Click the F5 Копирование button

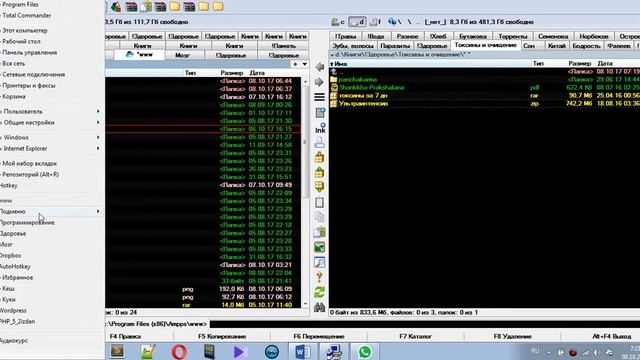222,336
